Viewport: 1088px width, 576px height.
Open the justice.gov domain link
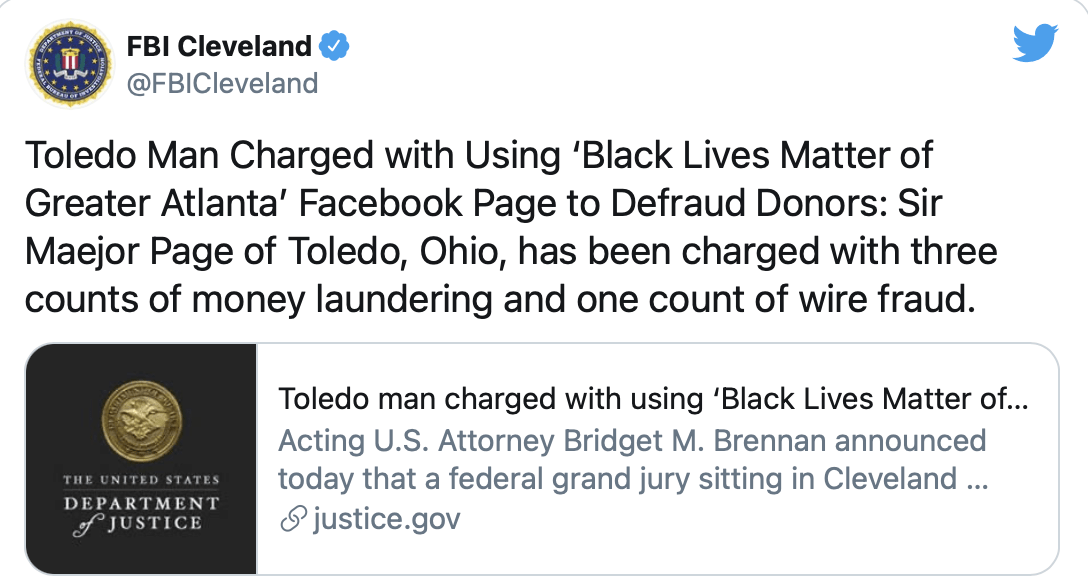pyautogui.click(x=386, y=518)
